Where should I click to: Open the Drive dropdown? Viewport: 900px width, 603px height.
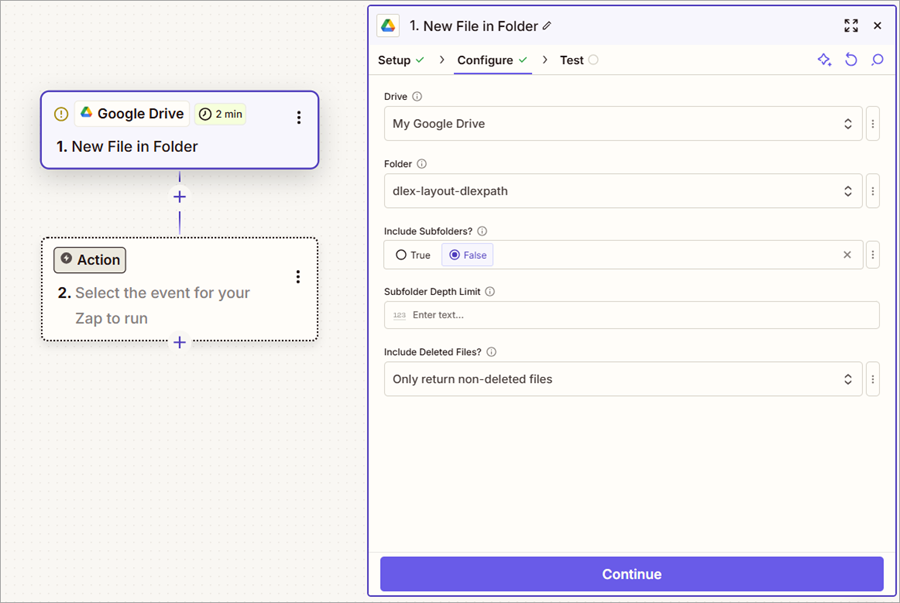point(622,124)
